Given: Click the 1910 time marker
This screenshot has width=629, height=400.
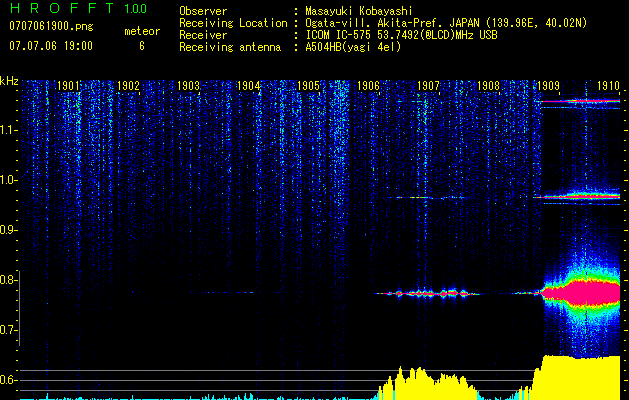Looking at the screenshot, I should click(x=608, y=86).
